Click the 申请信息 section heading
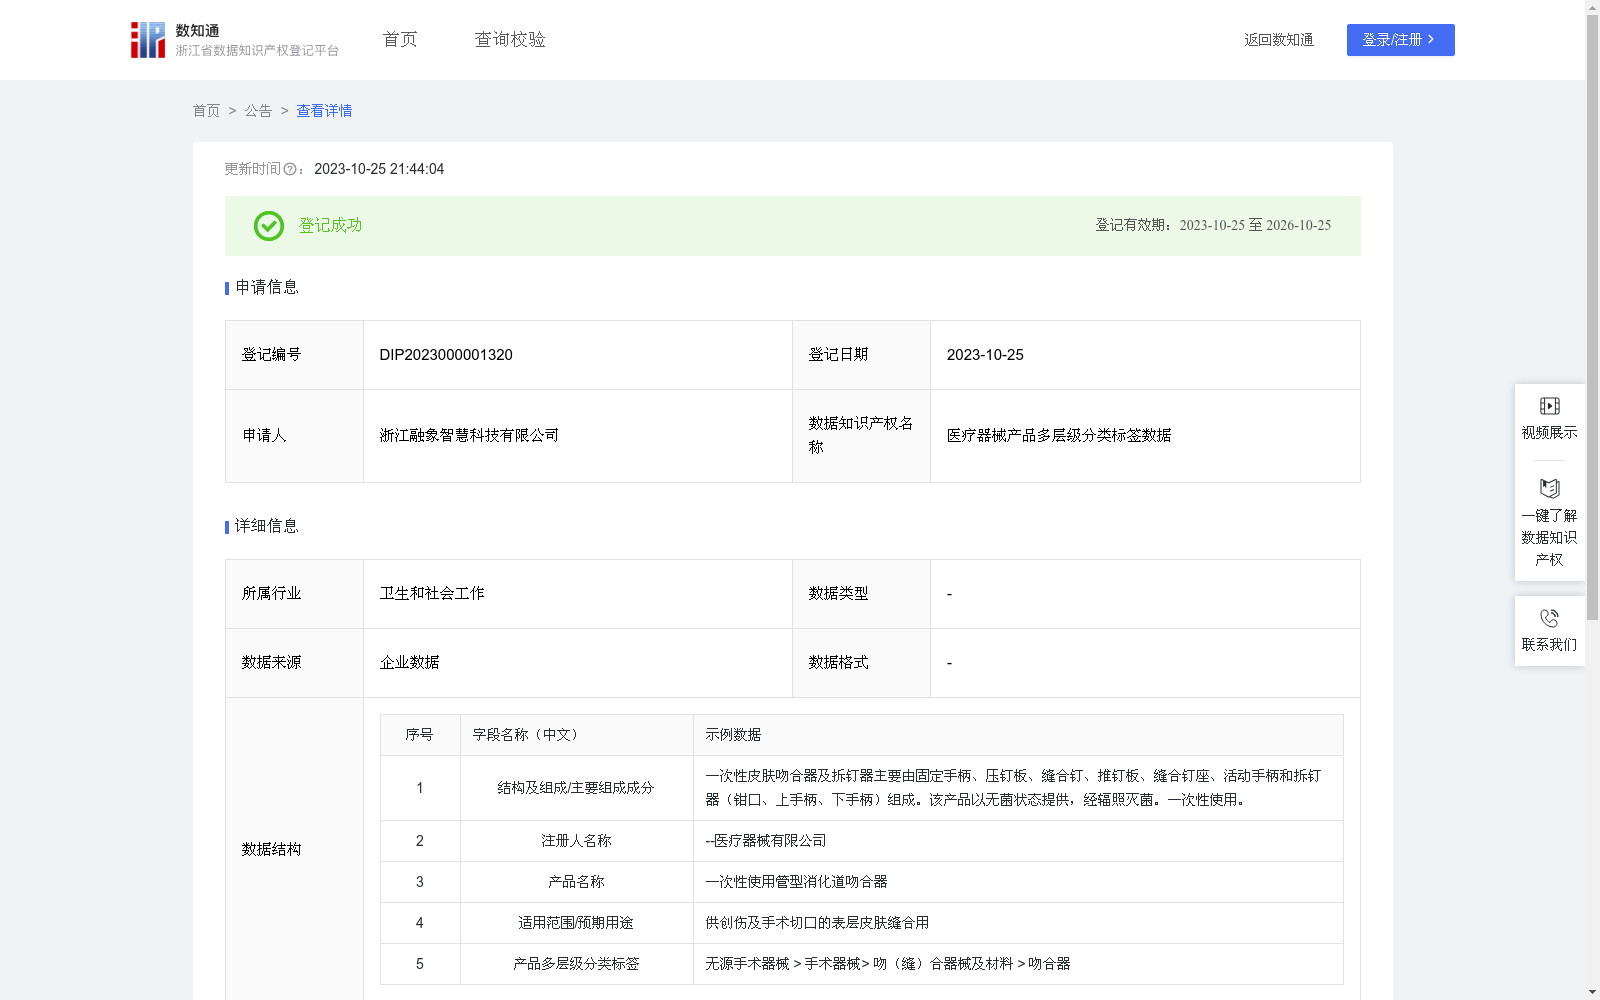 pos(266,288)
